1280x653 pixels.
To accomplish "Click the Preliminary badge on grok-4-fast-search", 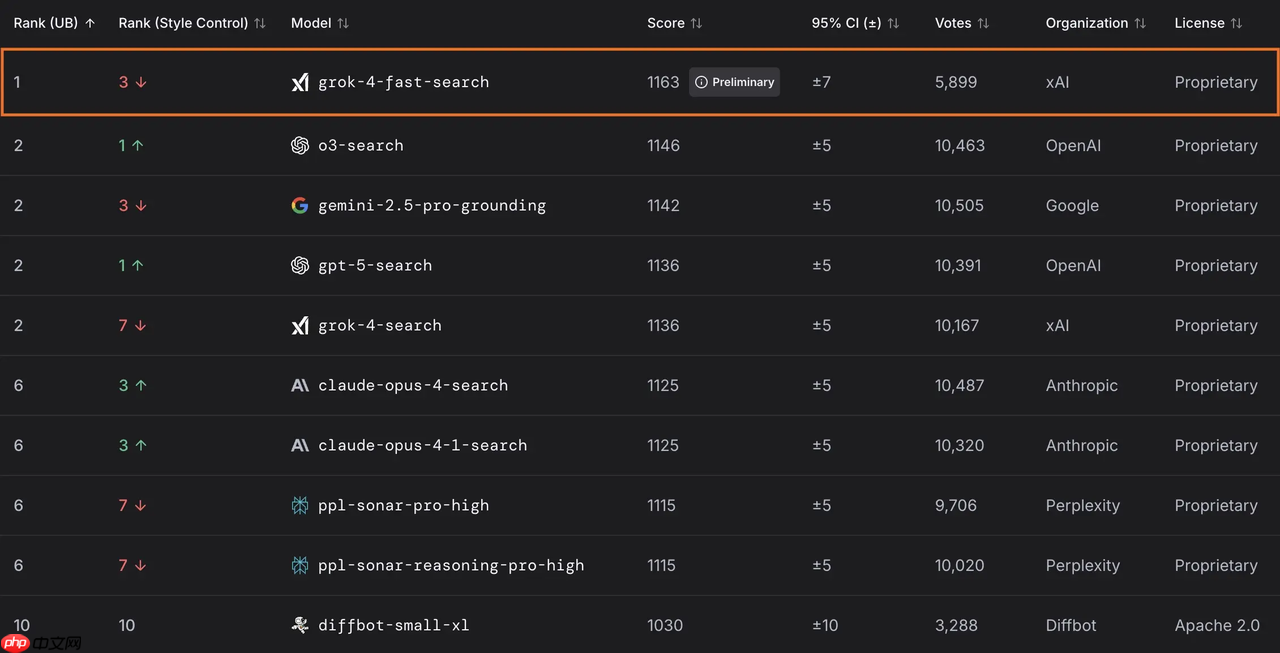I will 735,83.
